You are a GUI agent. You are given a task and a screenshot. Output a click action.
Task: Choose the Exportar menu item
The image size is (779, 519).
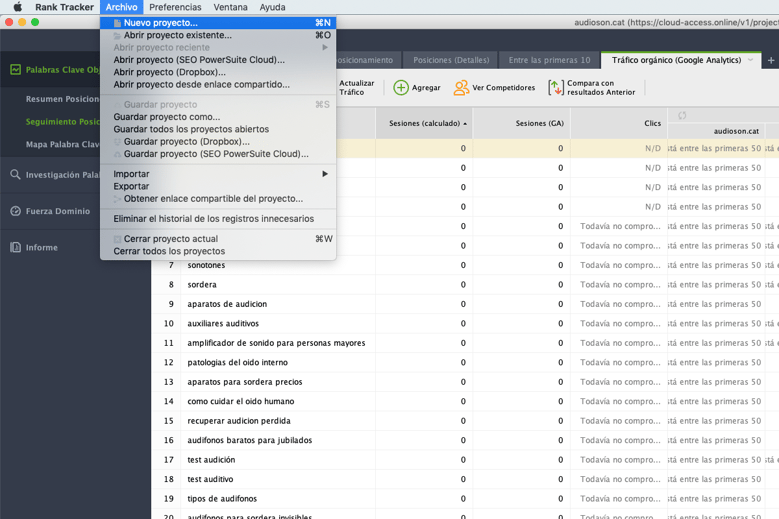point(218,186)
